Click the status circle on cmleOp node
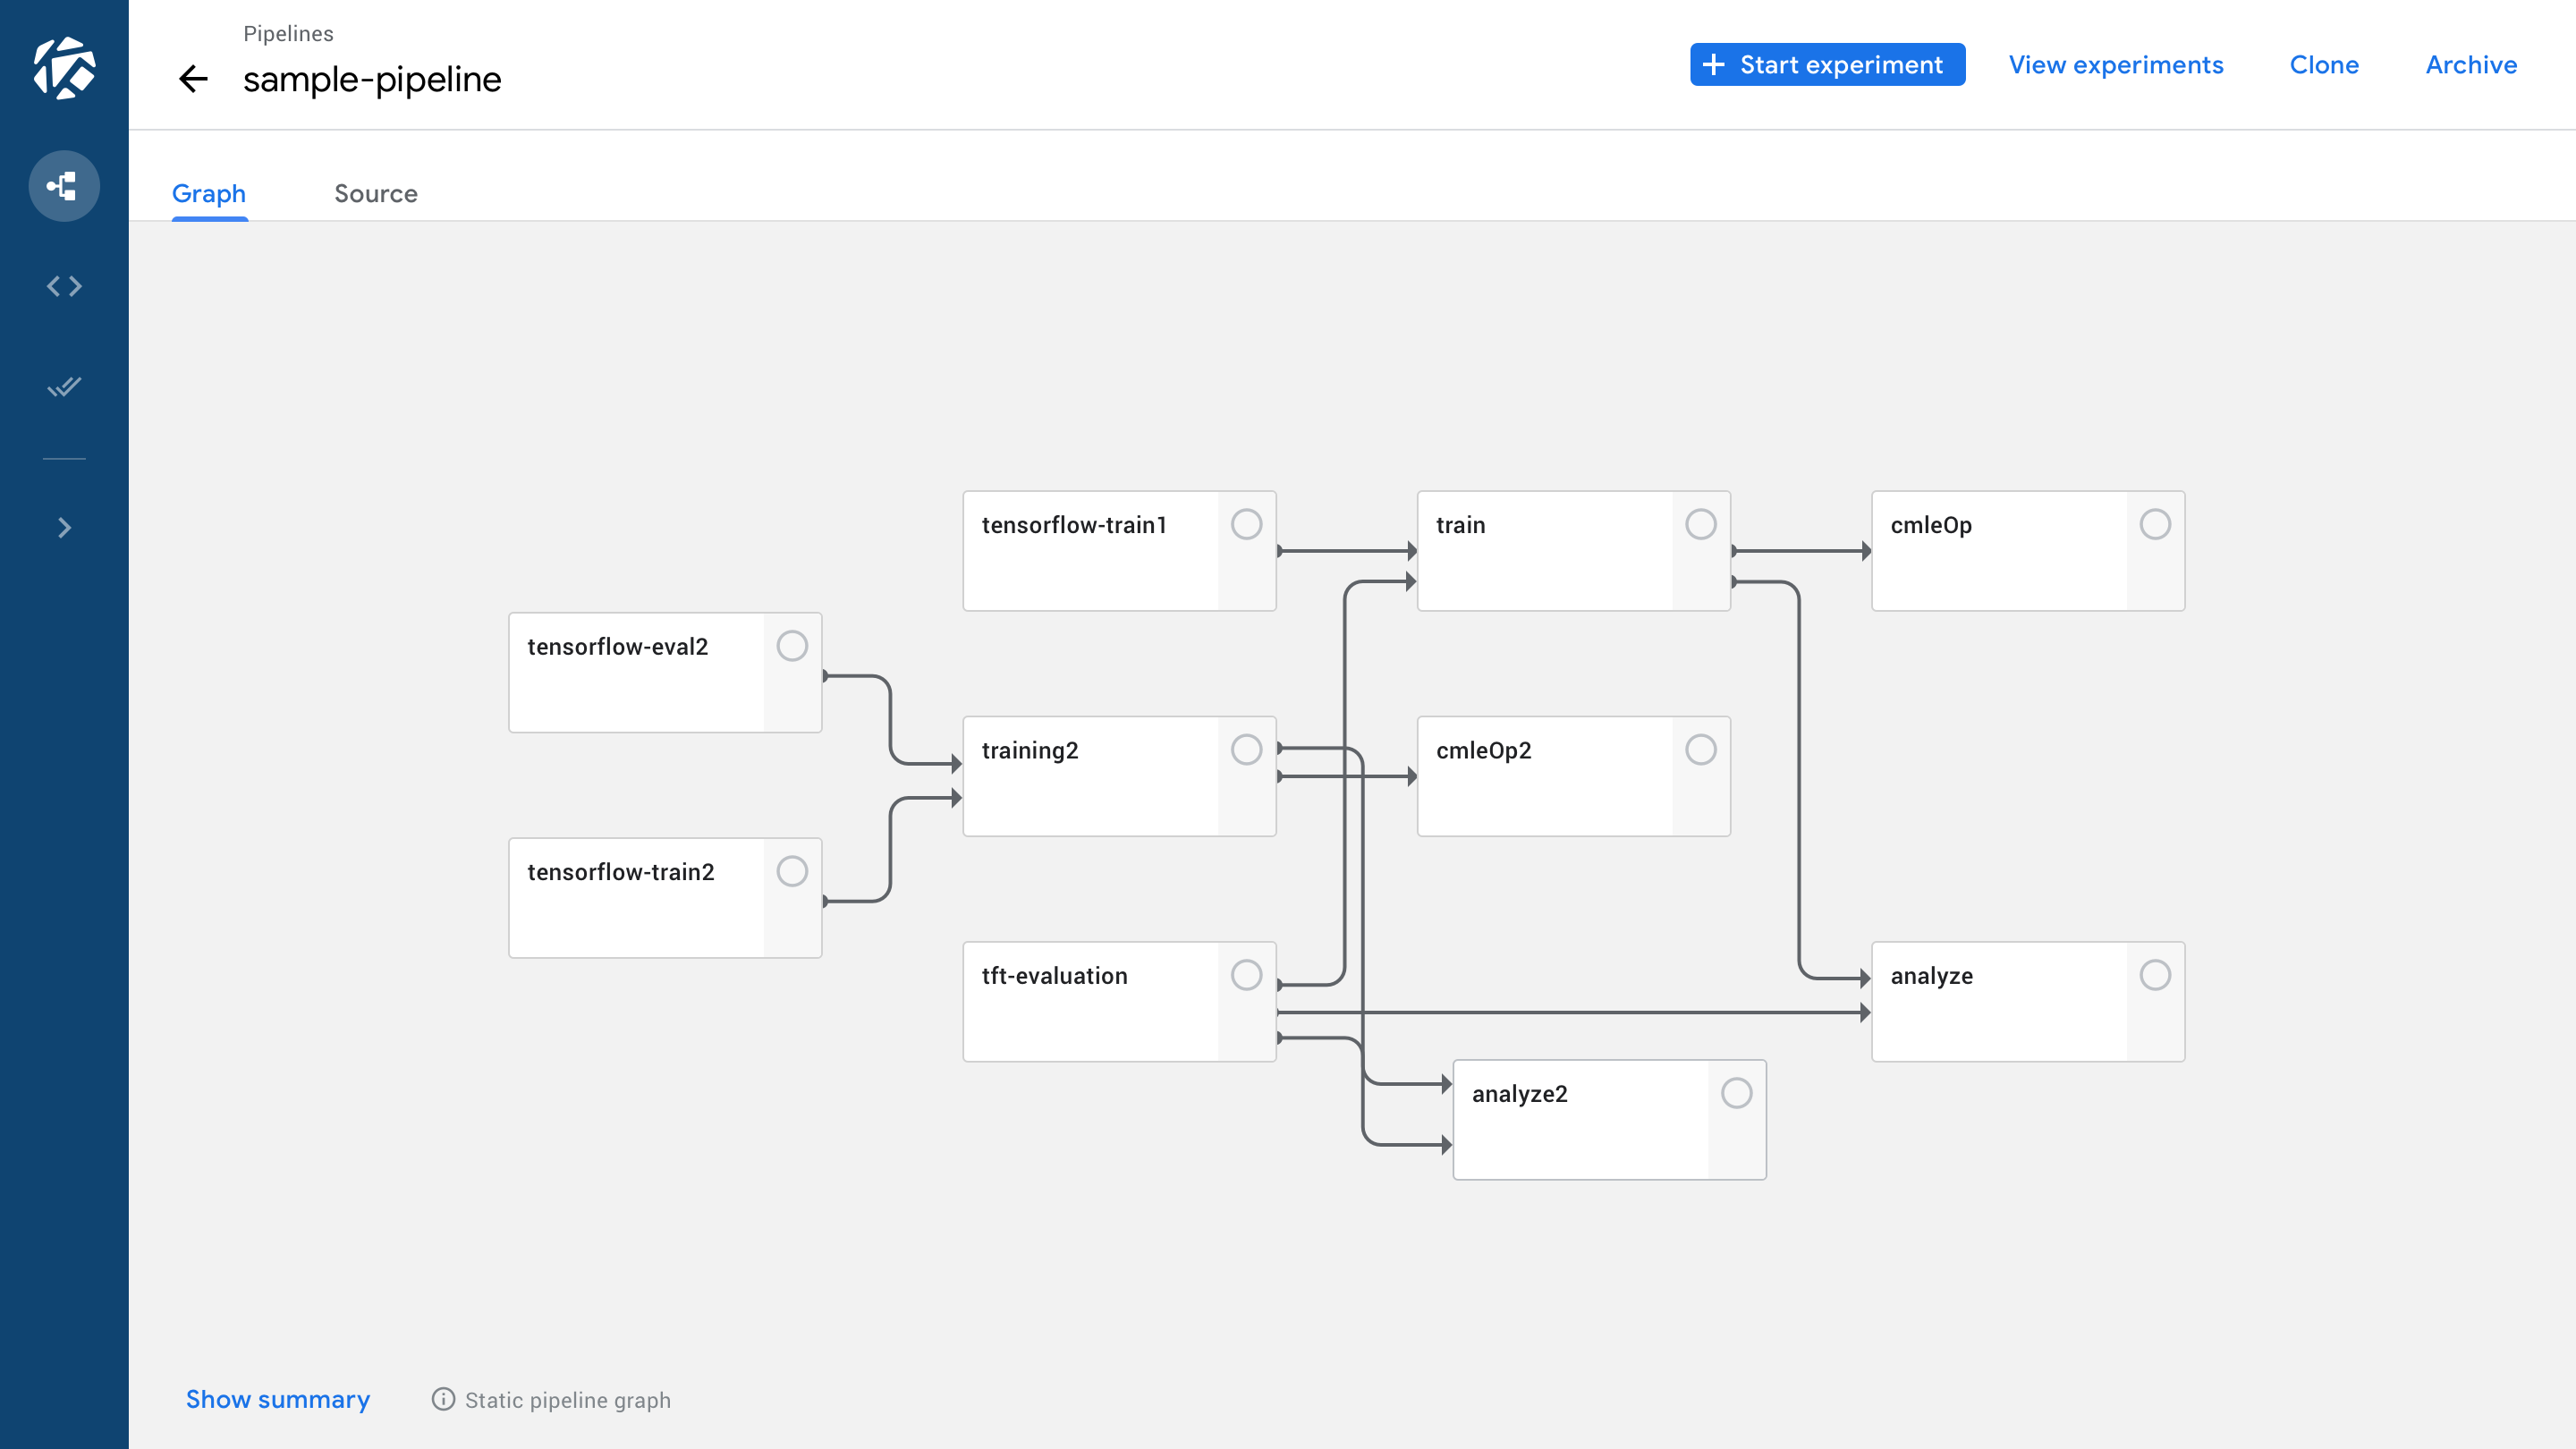The height and width of the screenshot is (1449, 2576). [2156, 524]
